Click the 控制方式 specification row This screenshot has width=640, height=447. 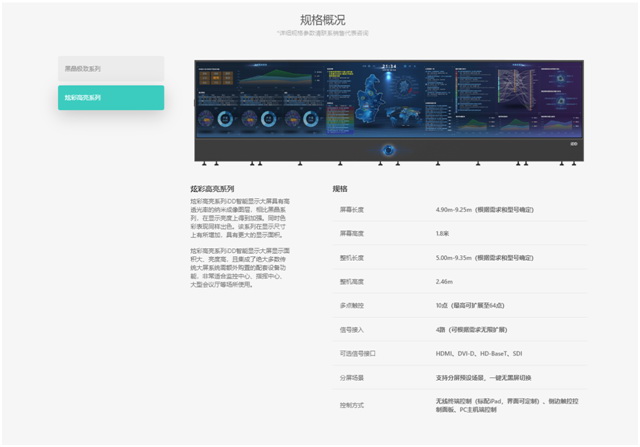[458, 403]
